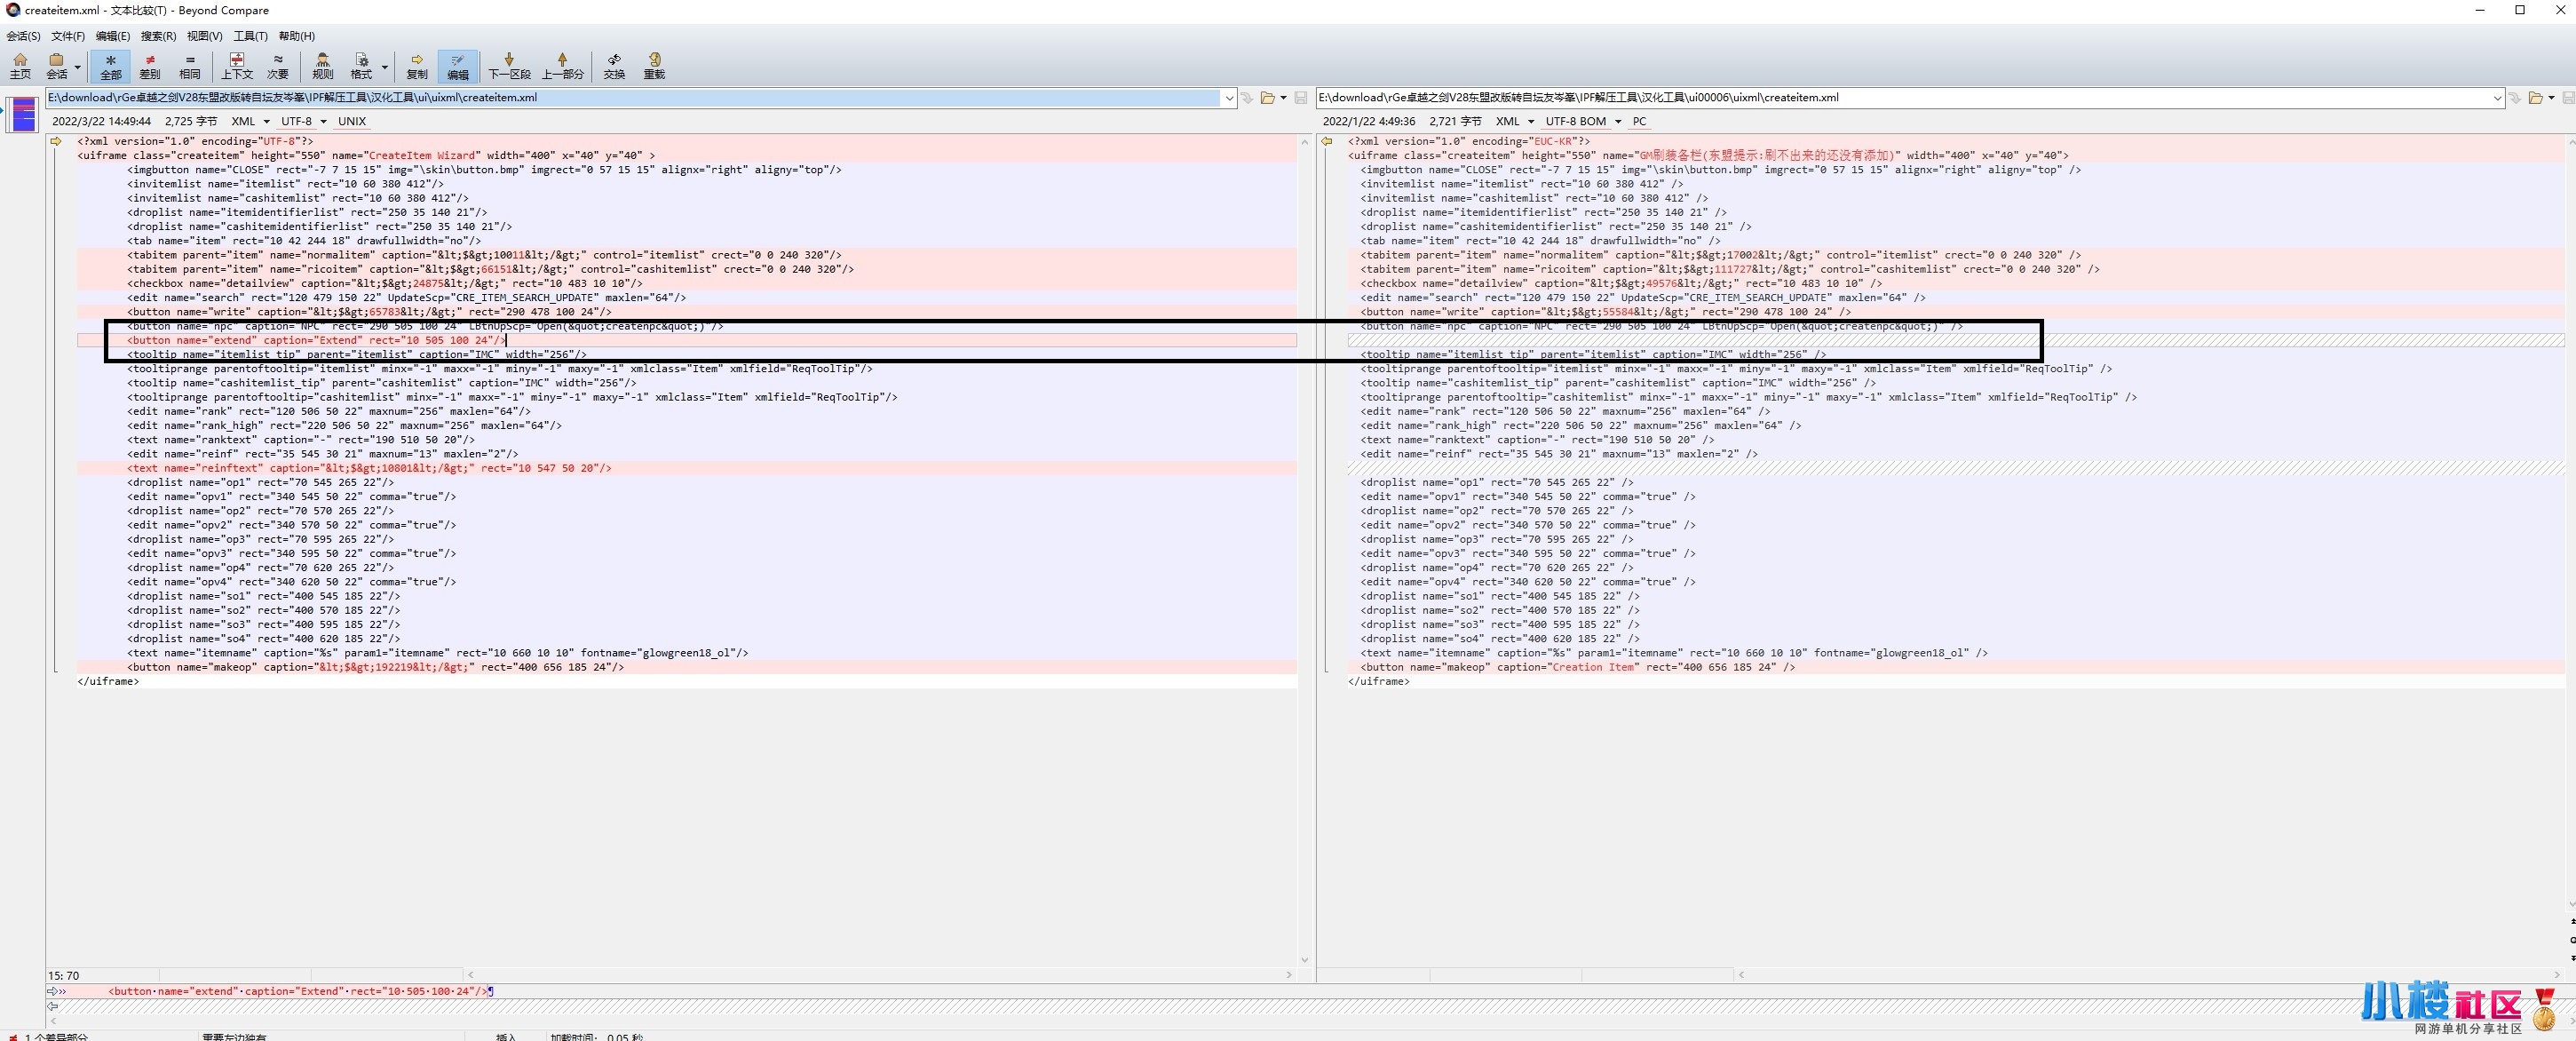
Task: Toggle Show Context (上下文) option
Action: (x=237, y=66)
